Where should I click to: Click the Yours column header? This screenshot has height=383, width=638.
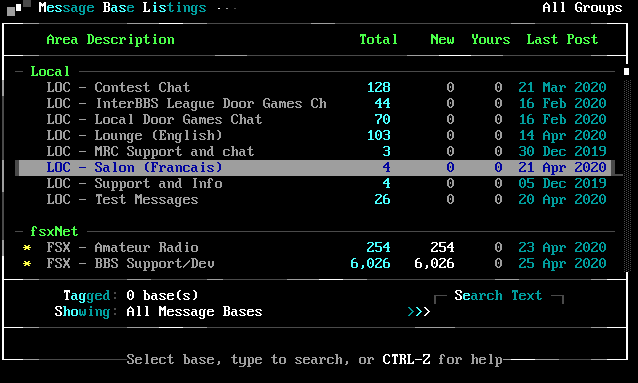click(x=491, y=39)
